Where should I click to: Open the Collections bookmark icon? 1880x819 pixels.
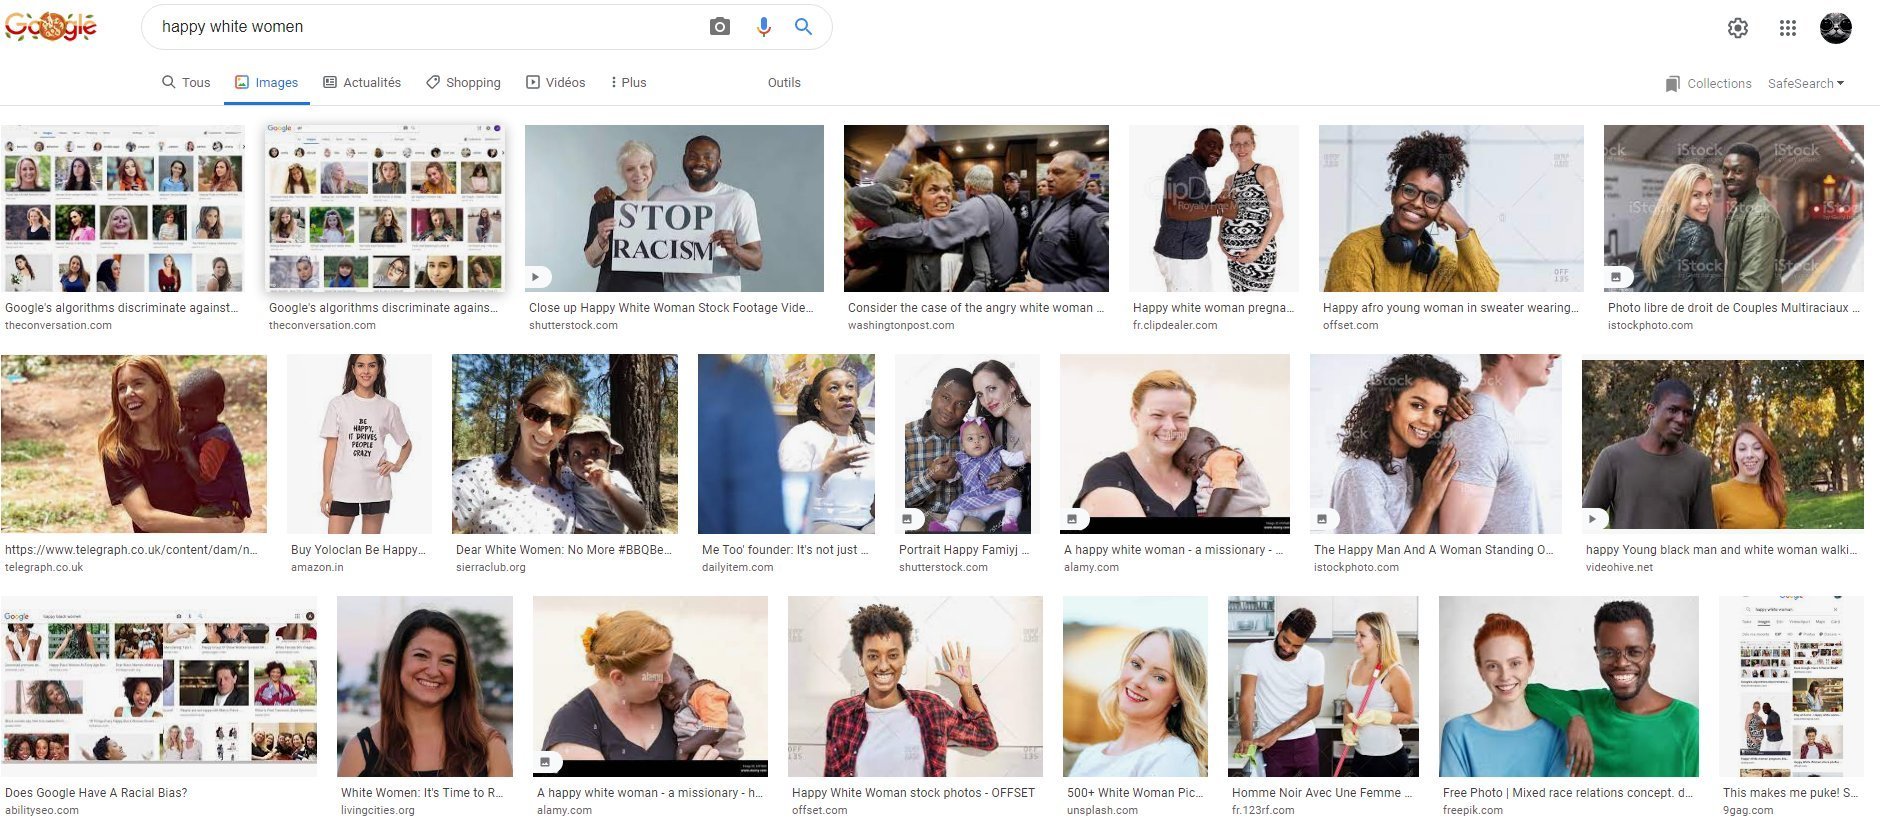click(x=1673, y=84)
